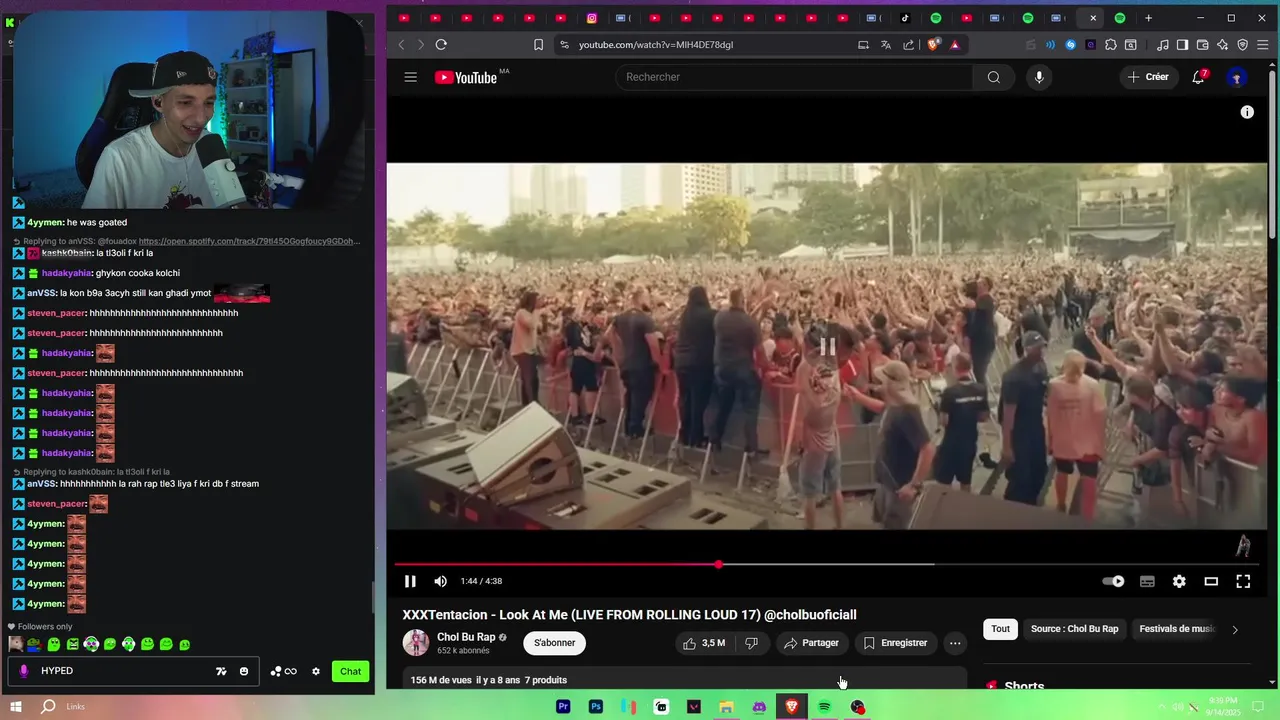Click the Partager share button
The height and width of the screenshot is (720, 1280).
tap(811, 643)
